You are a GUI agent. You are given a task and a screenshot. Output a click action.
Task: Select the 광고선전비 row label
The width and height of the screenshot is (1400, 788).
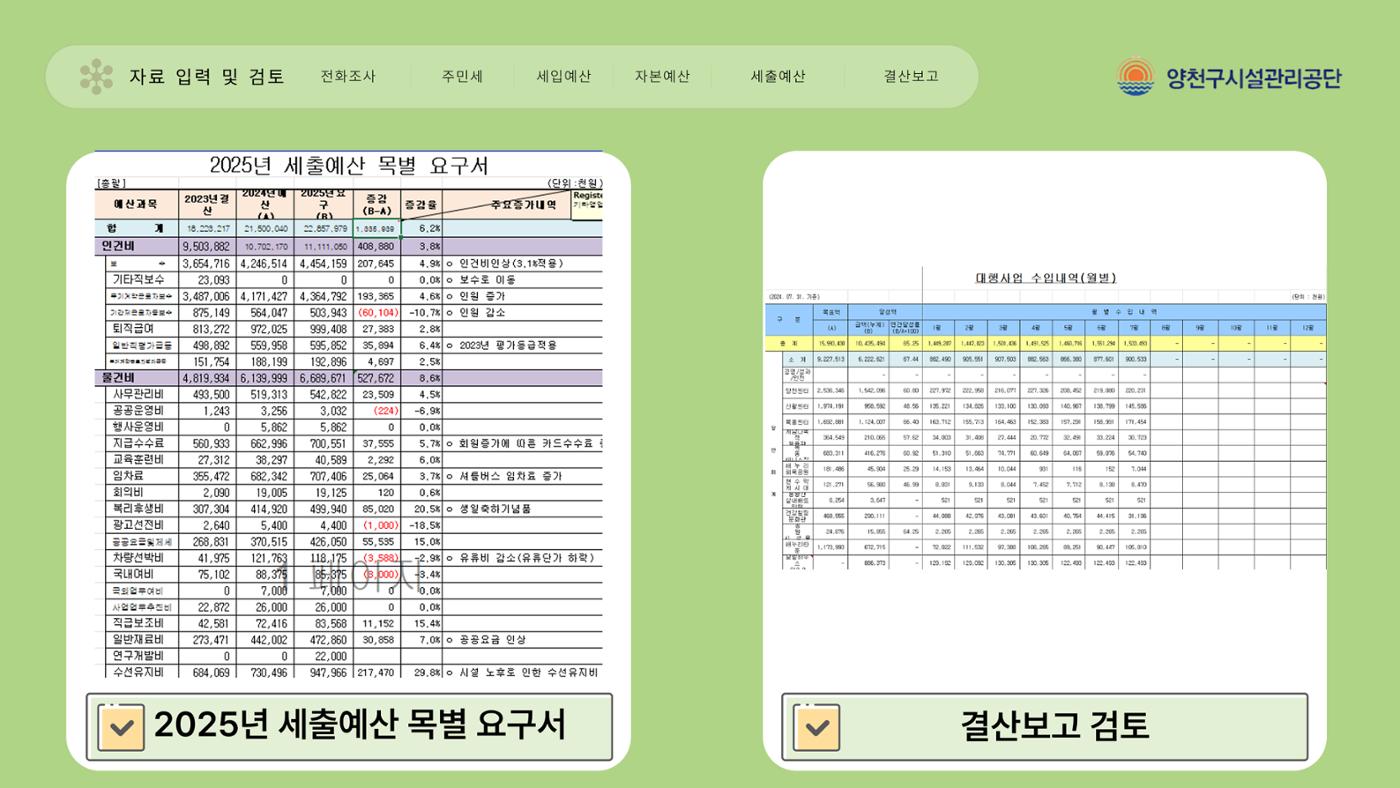[x=140, y=525]
